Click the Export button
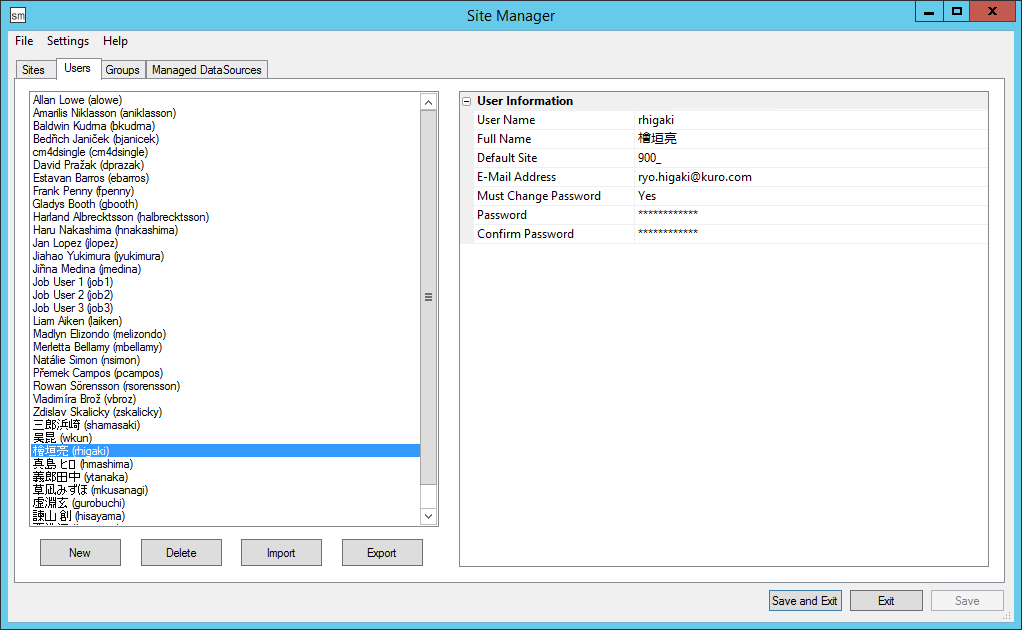Viewport: 1022px width, 630px height. (382, 553)
